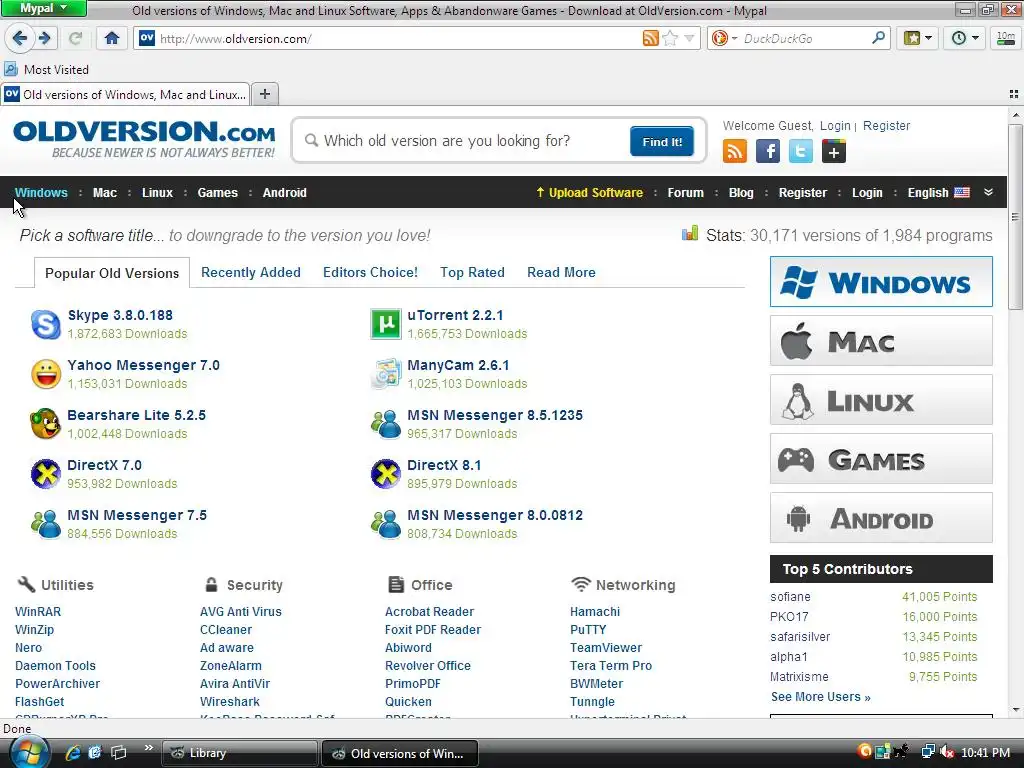Open the Register link next to Welcome Guest
This screenshot has height=768, width=1024.
click(886, 125)
